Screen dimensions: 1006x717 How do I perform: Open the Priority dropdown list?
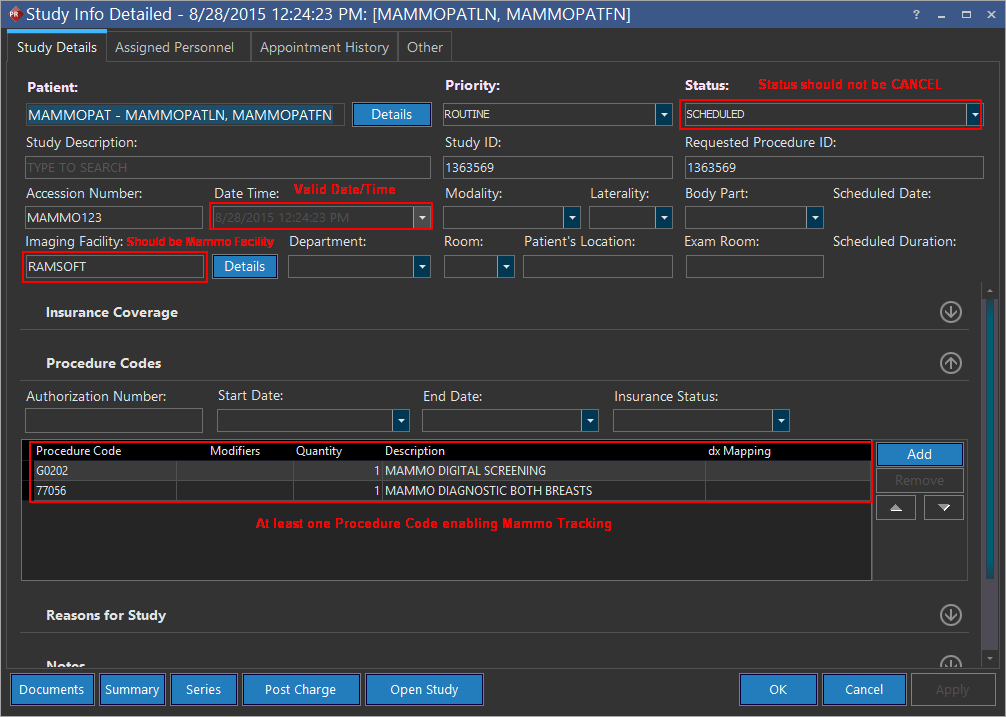[663, 115]
